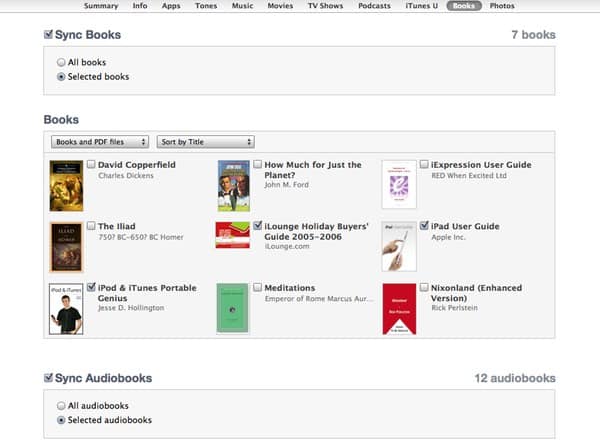
Task: Select the All audiobooks radio button
Action: click(x=61, y=405)
